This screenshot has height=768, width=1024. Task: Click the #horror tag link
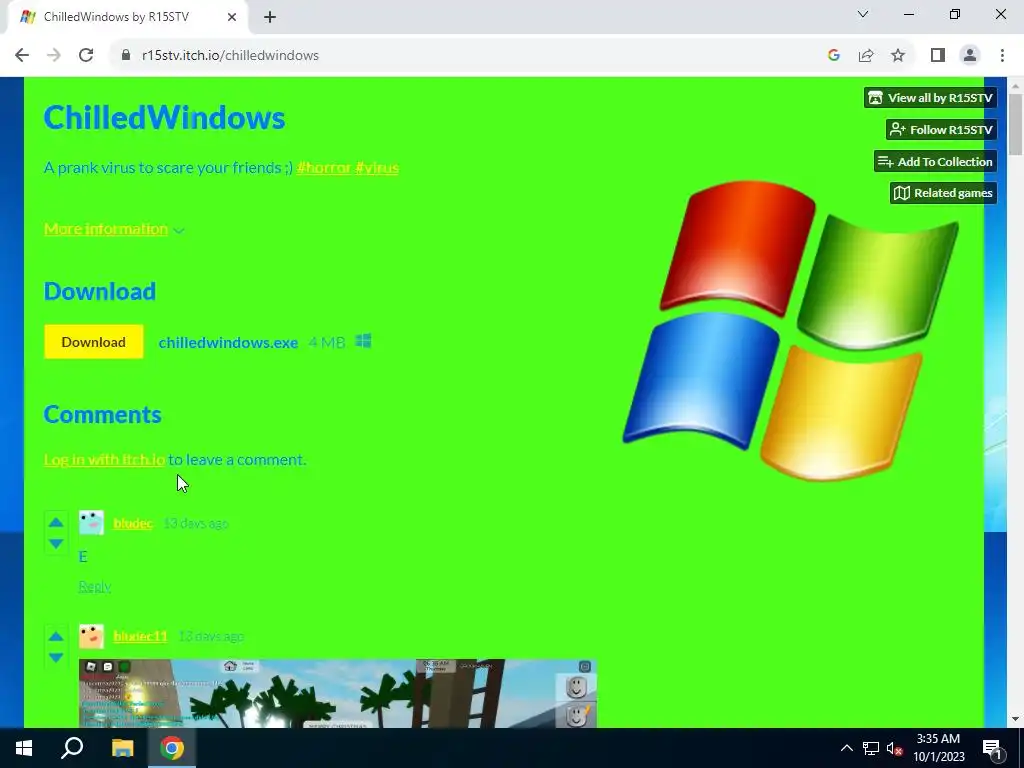tap(323, 168)
